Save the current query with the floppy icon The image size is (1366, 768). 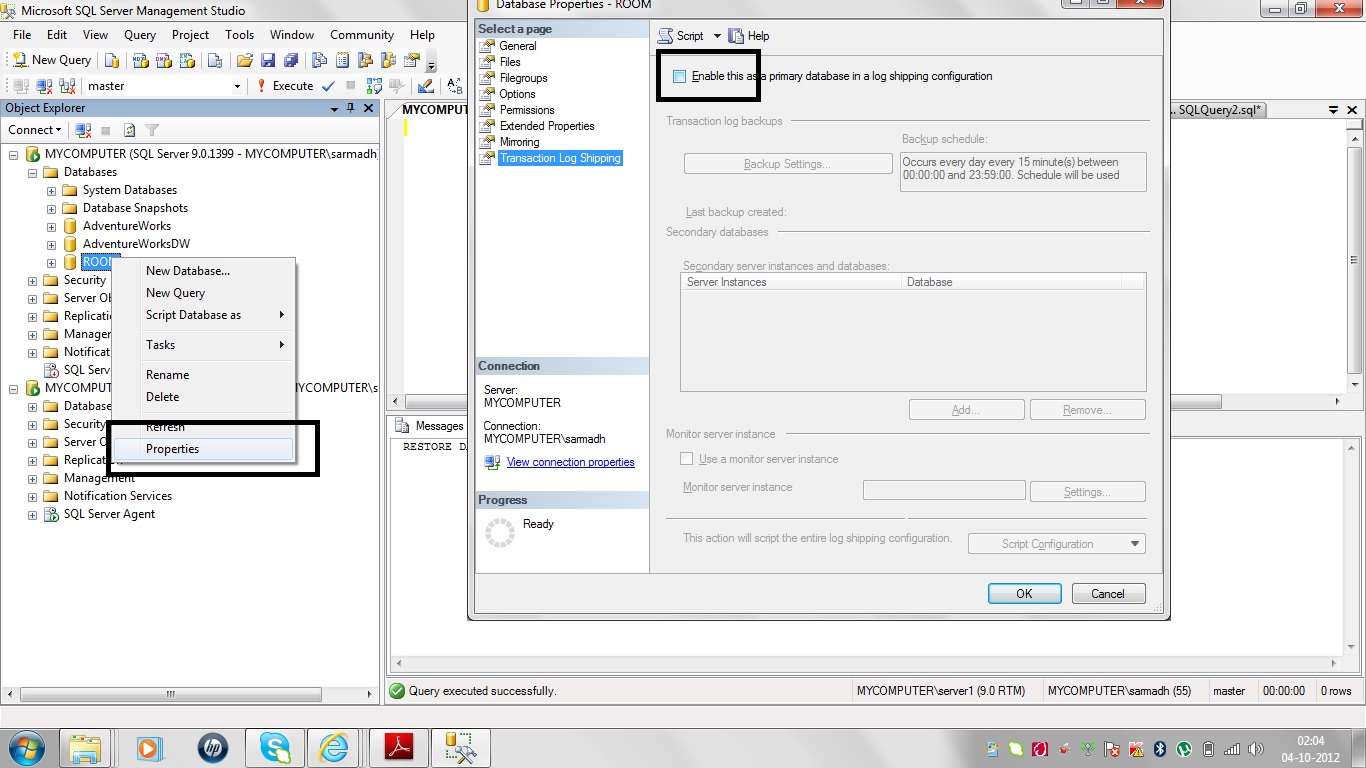tap(268, 60)
